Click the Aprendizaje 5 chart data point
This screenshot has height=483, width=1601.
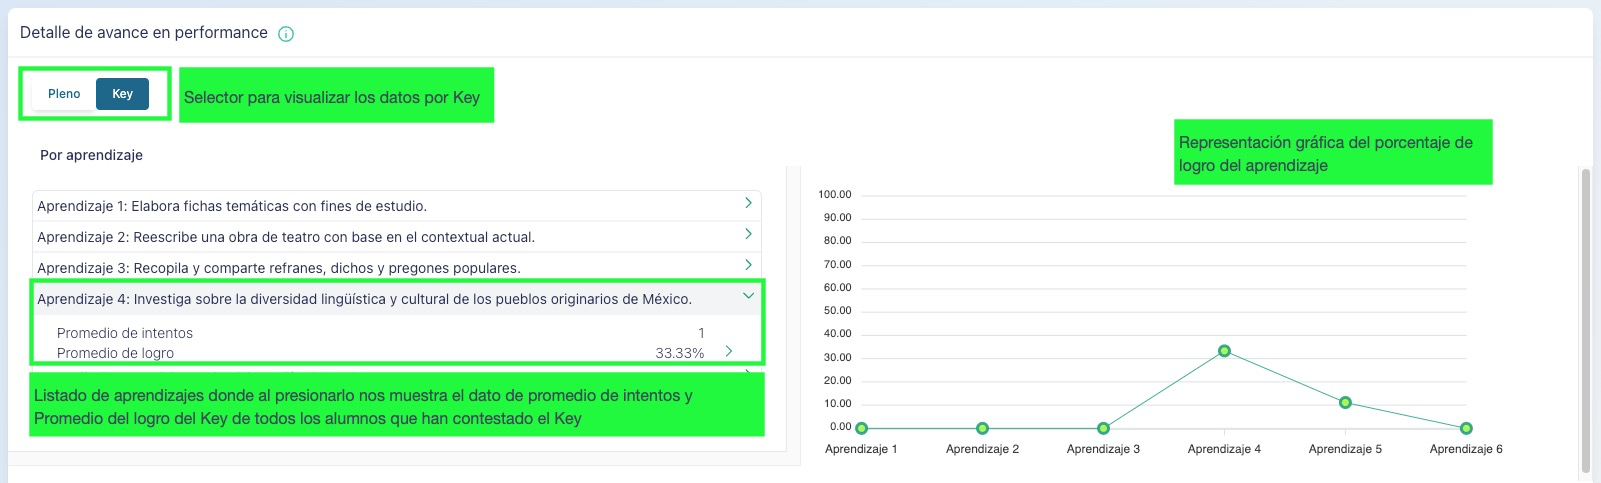(x=1345, y=402)
